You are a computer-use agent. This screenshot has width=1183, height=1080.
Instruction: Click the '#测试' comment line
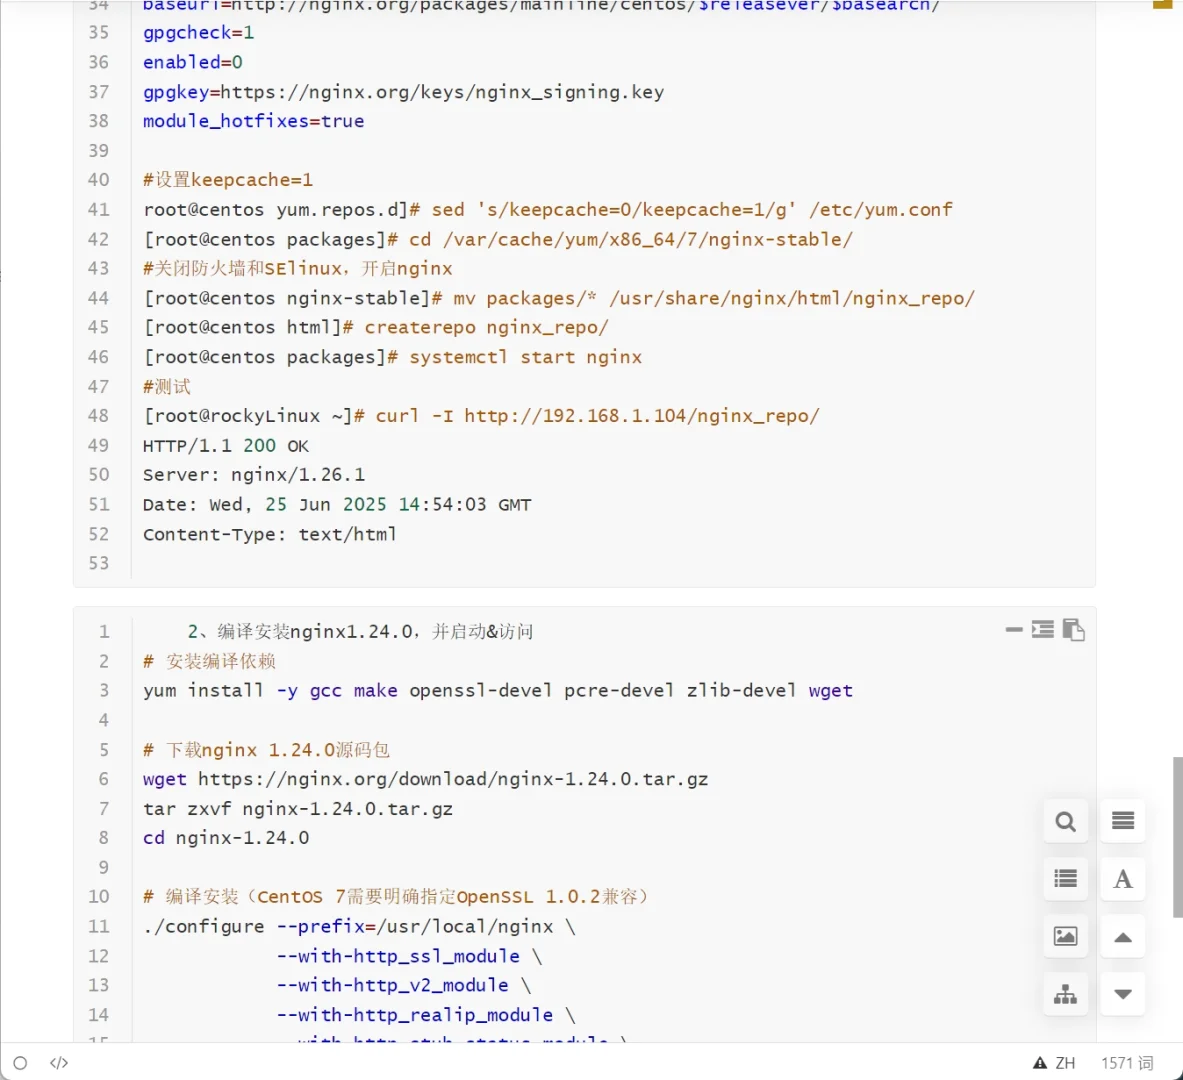(167, 386)
